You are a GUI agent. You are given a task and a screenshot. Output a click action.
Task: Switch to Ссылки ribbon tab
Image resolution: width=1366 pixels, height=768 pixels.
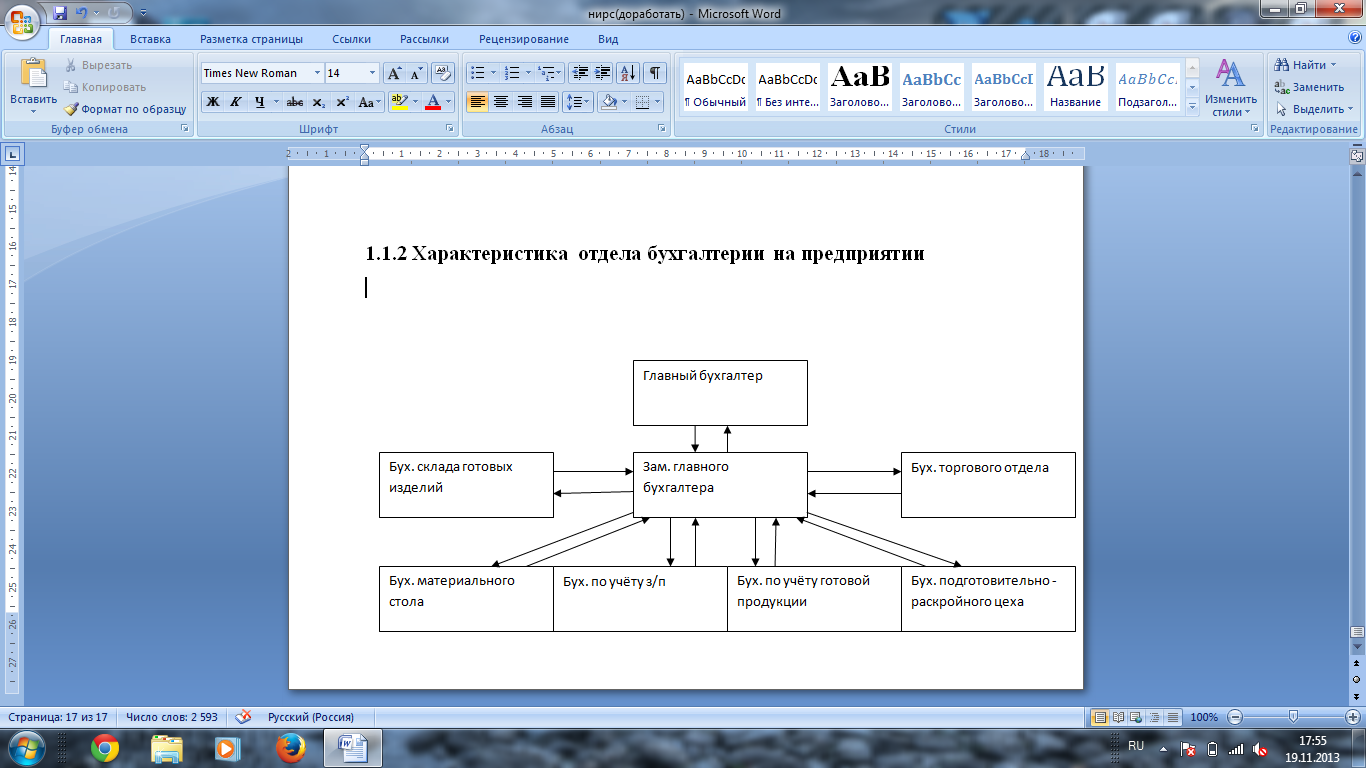[351, 39]
